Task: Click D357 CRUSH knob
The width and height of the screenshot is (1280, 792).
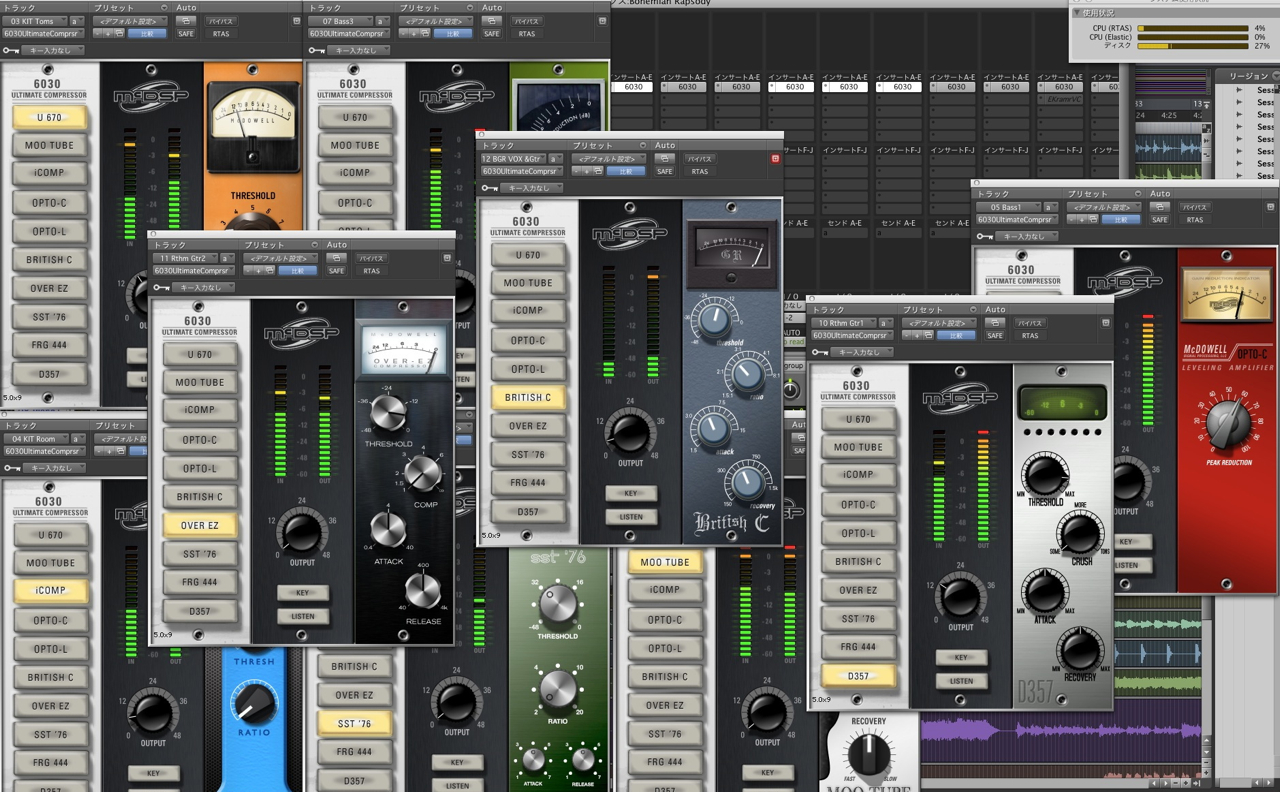Action: (x=1079, y=534)
